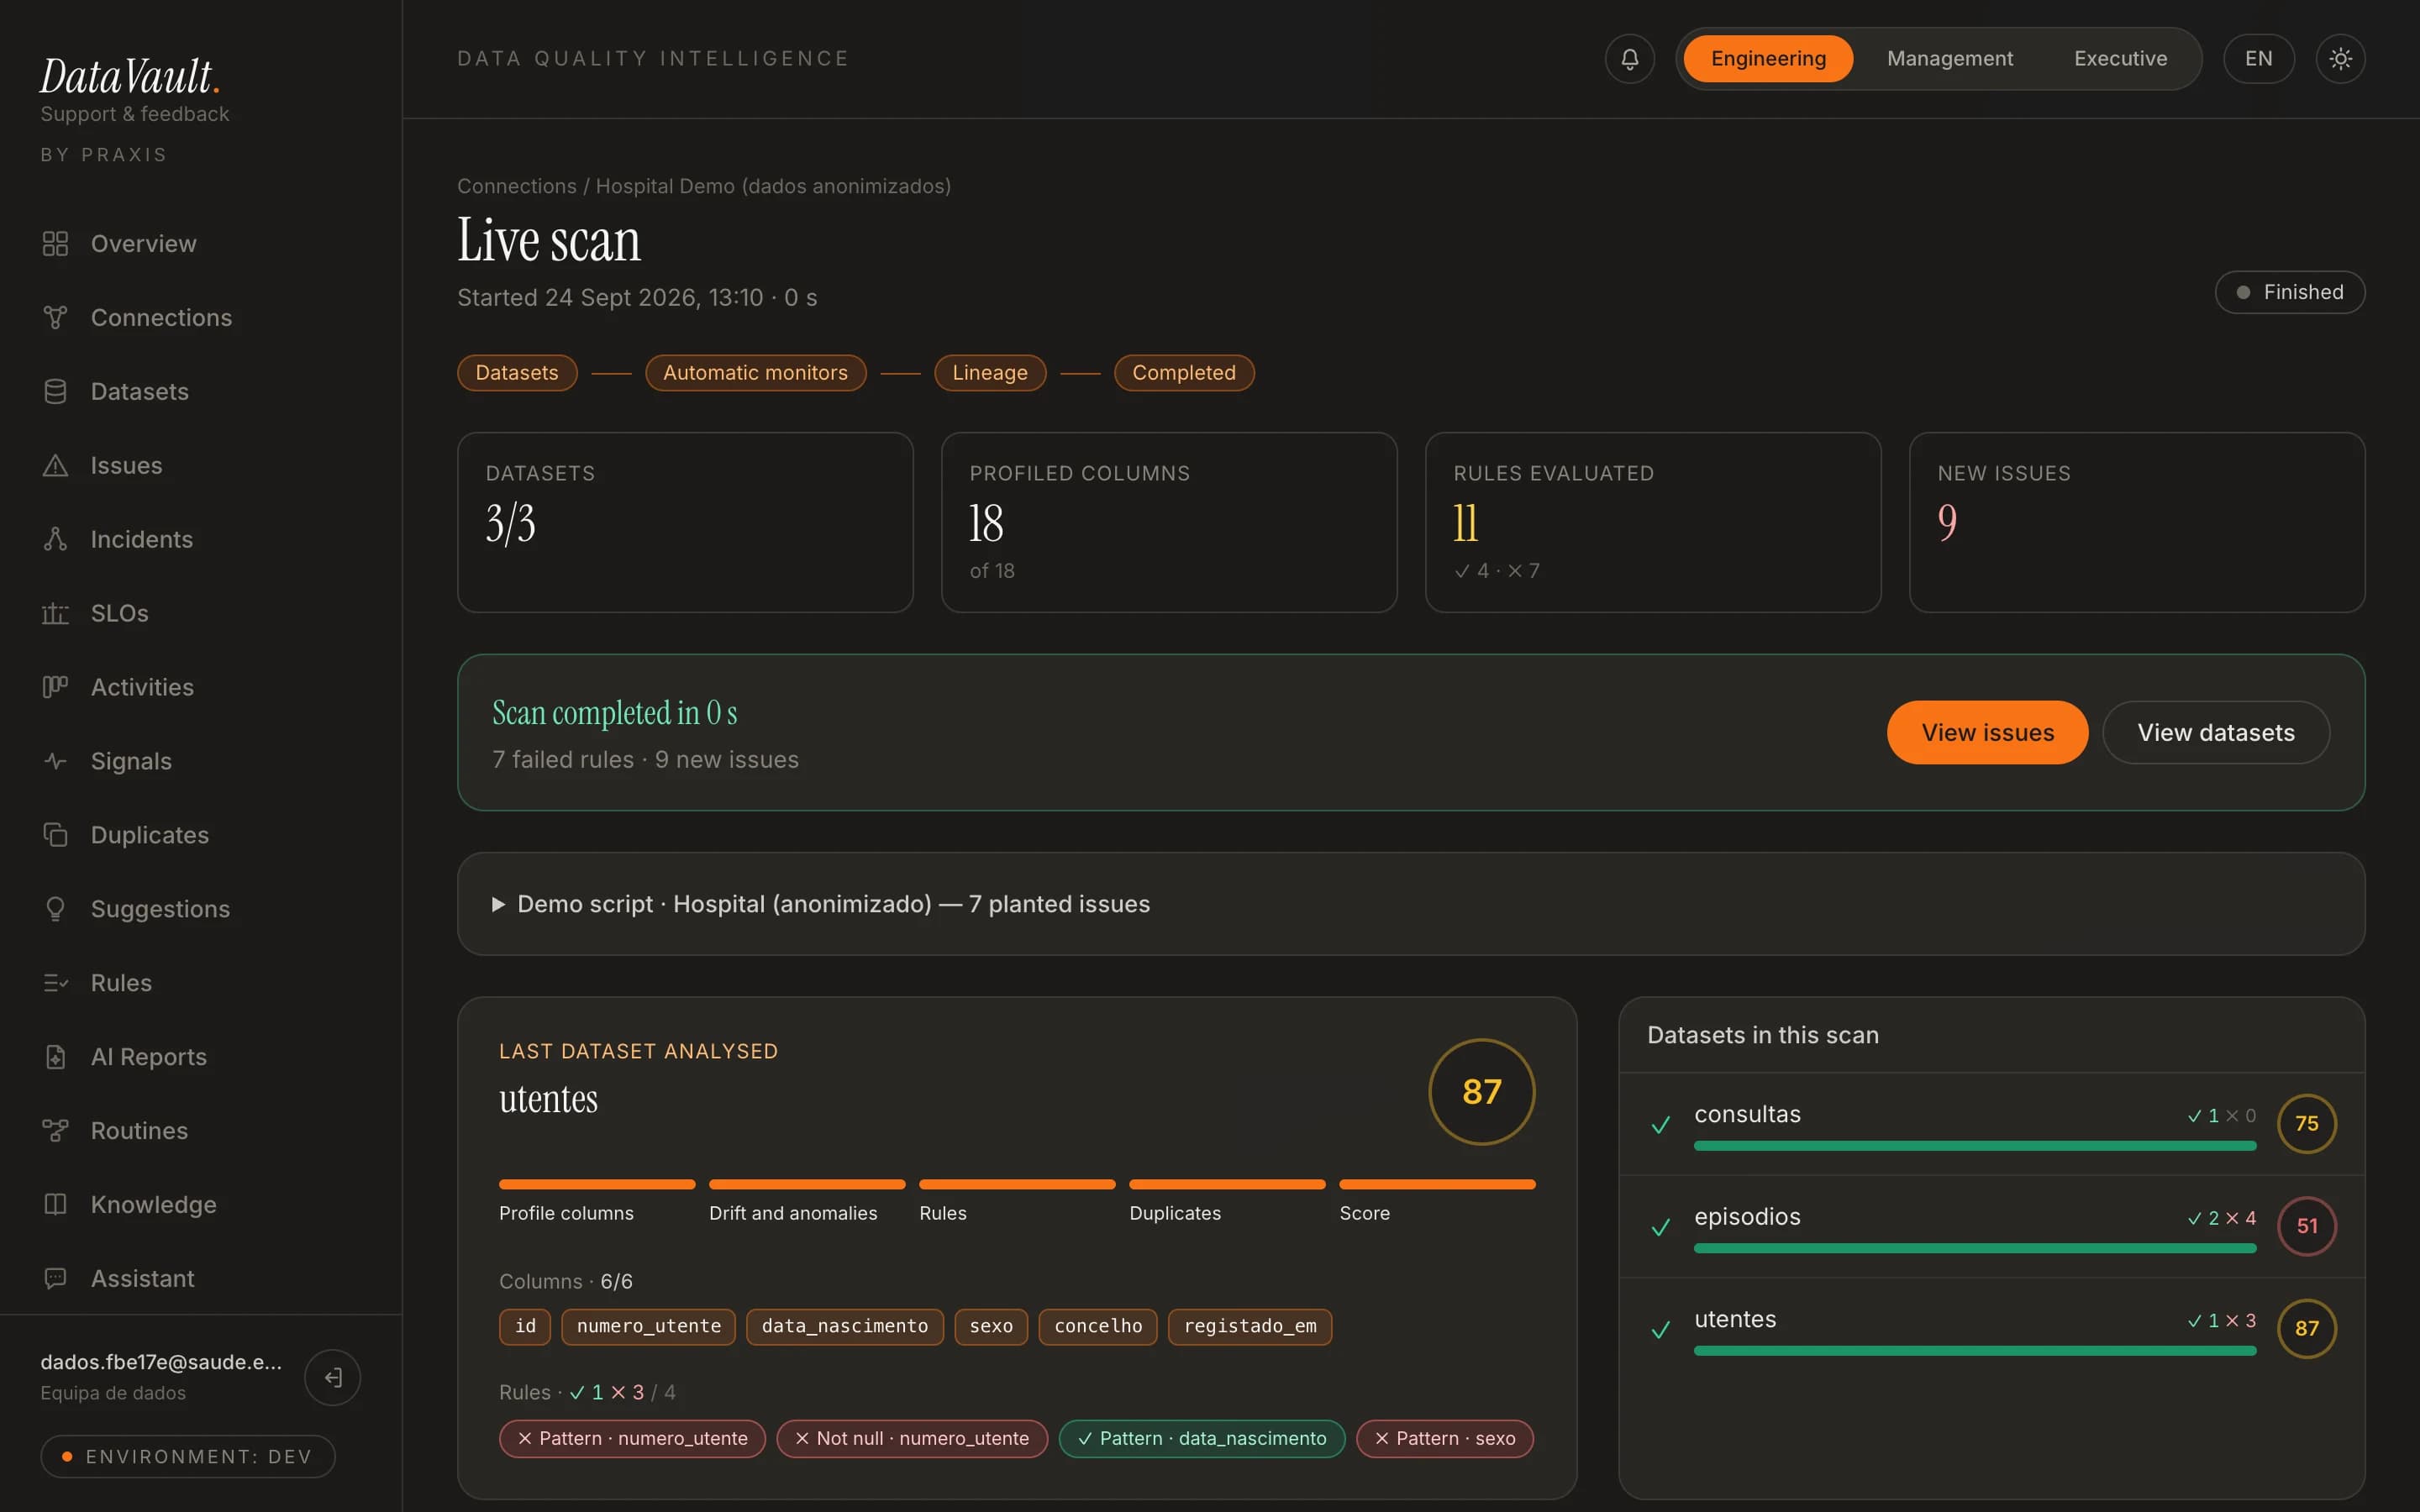Switch to Executive view
The image size is (2420, 1512).
pos(2120,59)
